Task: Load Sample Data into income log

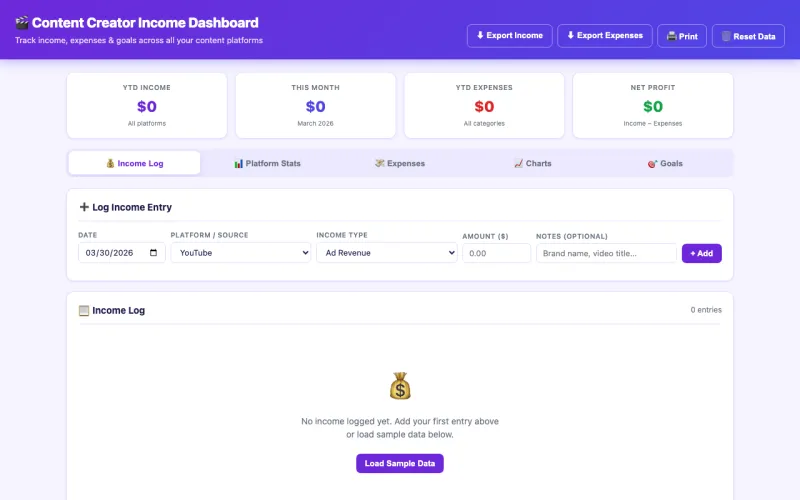Action: coord(400,463)
